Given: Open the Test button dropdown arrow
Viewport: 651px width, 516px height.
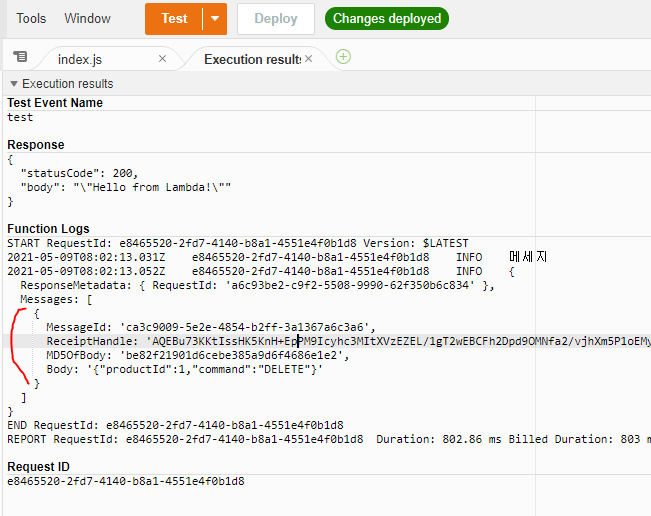Looking at the screenshot, I should 215,19.
